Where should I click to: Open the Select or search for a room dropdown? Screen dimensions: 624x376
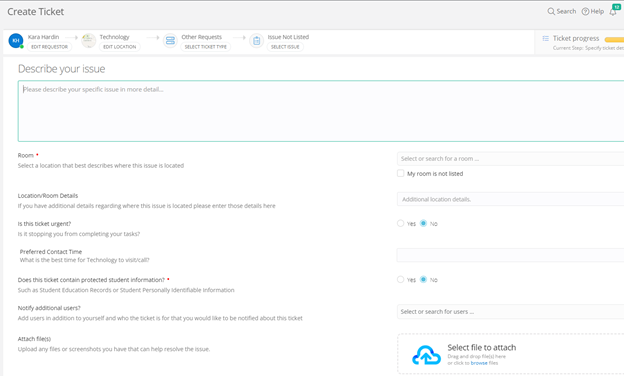[510, 159]
